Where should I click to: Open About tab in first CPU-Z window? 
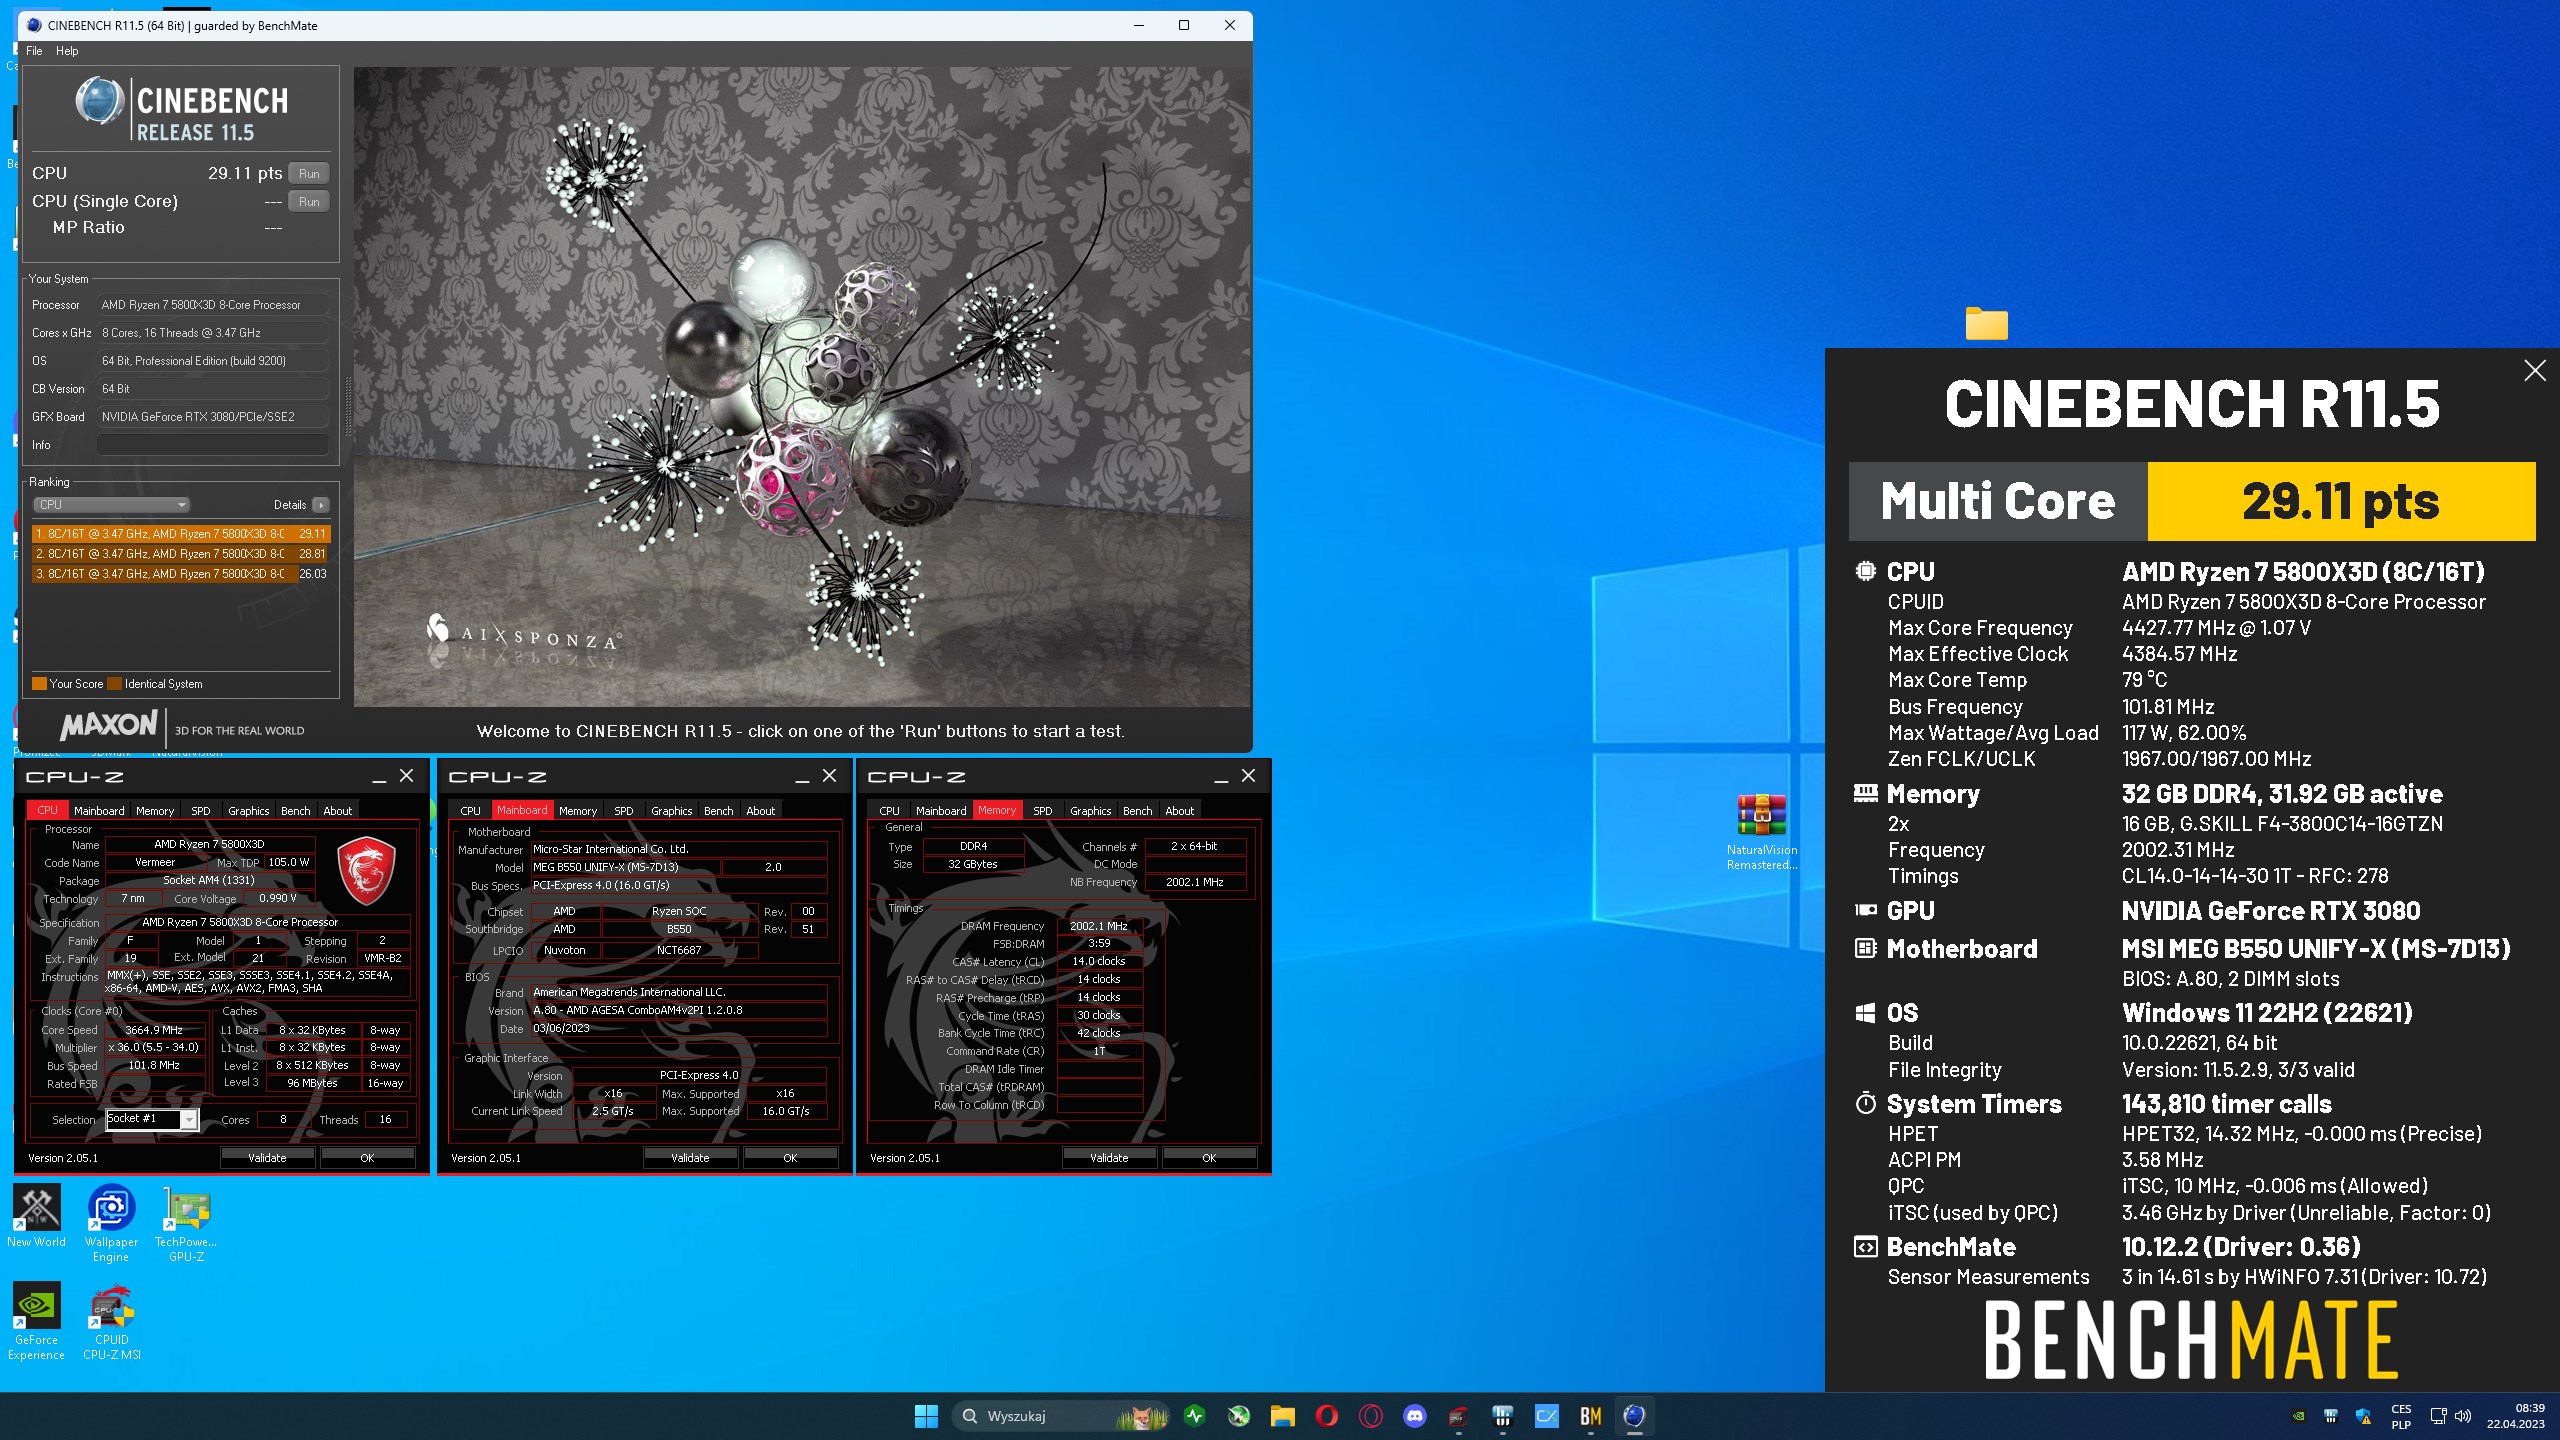coord(338,811)
